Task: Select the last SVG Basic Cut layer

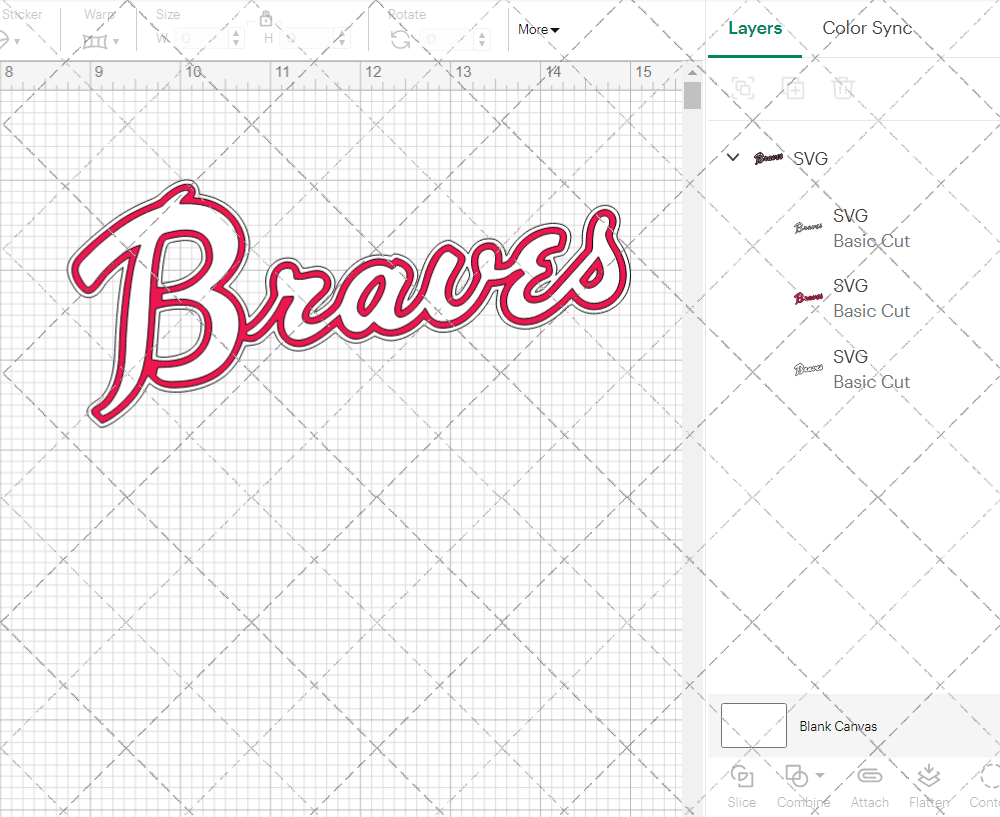Action: click(x=853, y=369)
